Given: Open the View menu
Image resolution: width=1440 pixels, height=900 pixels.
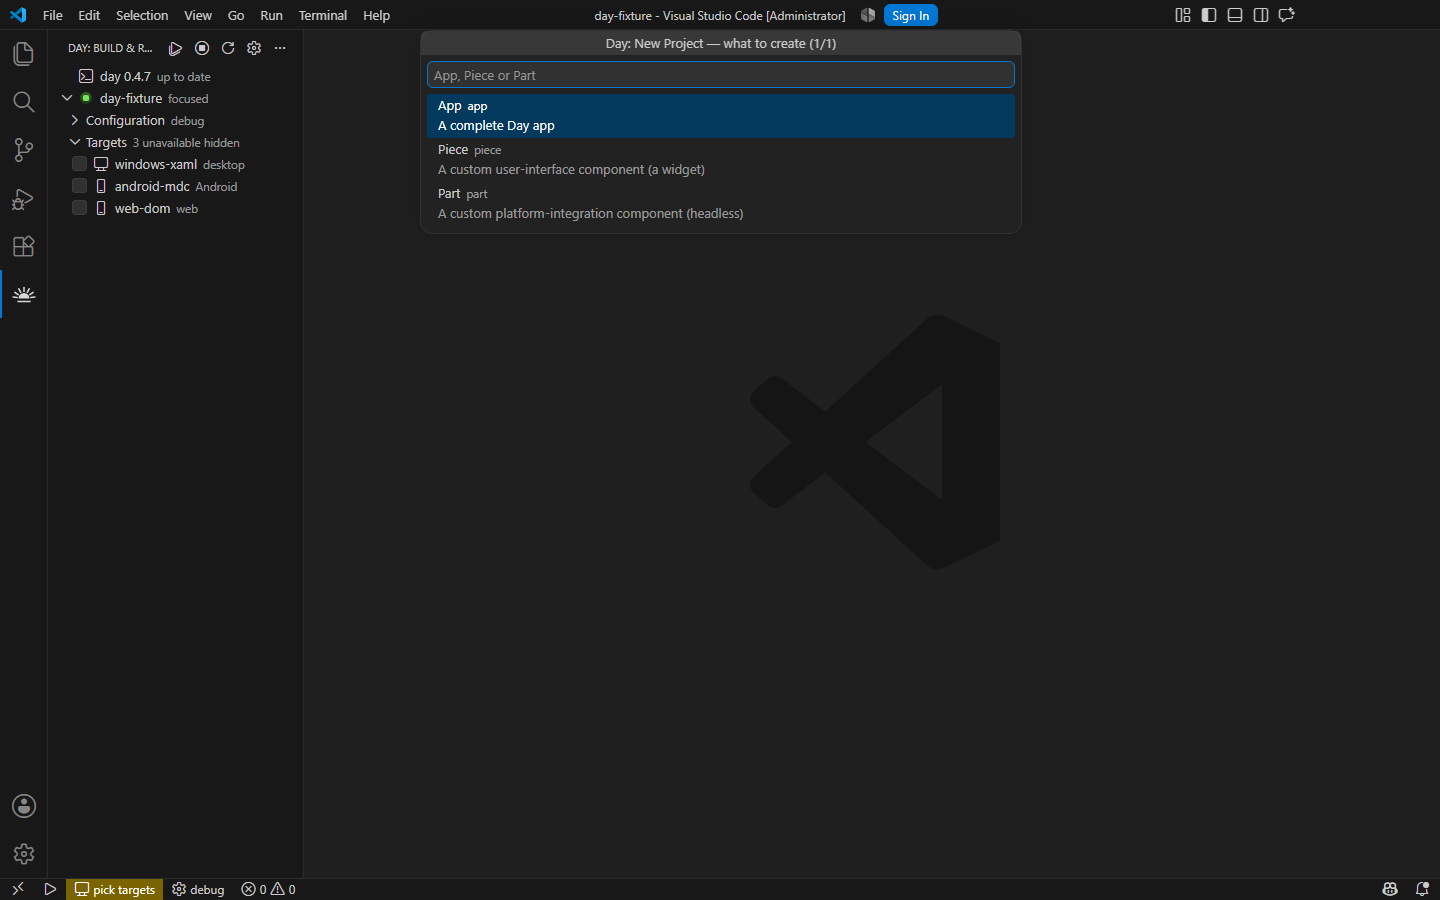Looking at the screenshot, I should tap(198, 15).
